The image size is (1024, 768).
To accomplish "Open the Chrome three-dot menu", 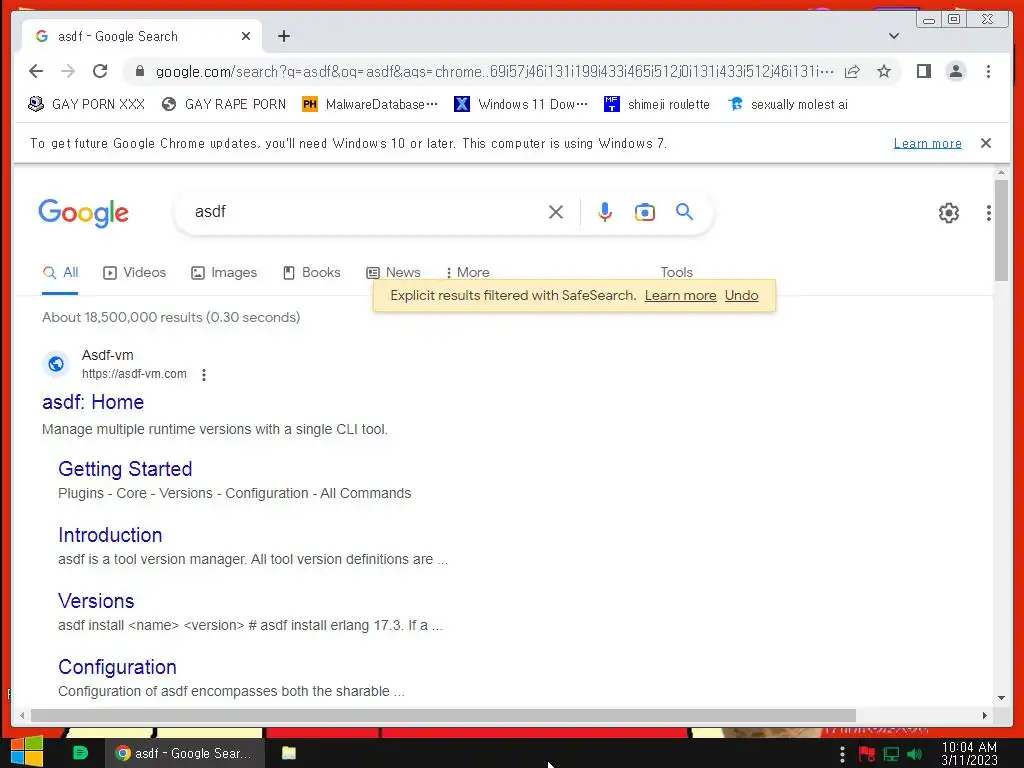I will click(x=988, y=71).
